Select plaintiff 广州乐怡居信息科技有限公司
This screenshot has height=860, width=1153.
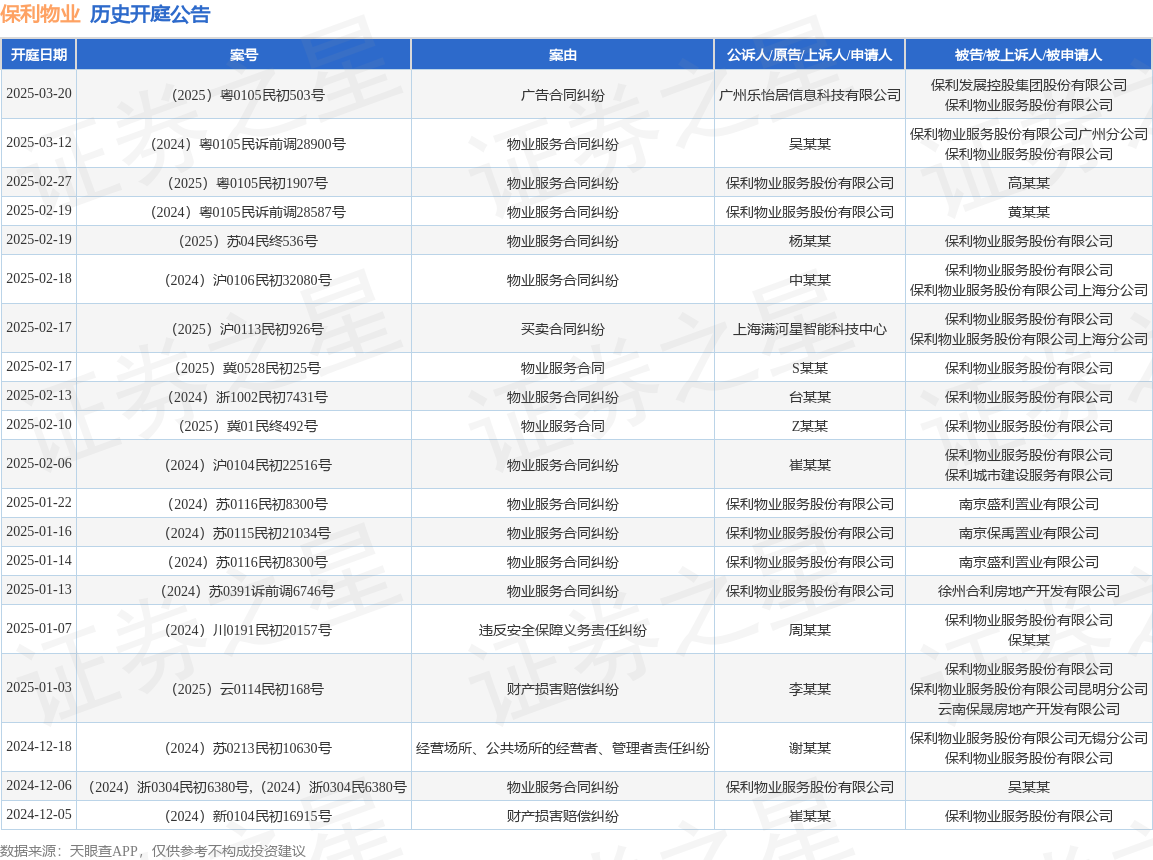pos(810,95)
